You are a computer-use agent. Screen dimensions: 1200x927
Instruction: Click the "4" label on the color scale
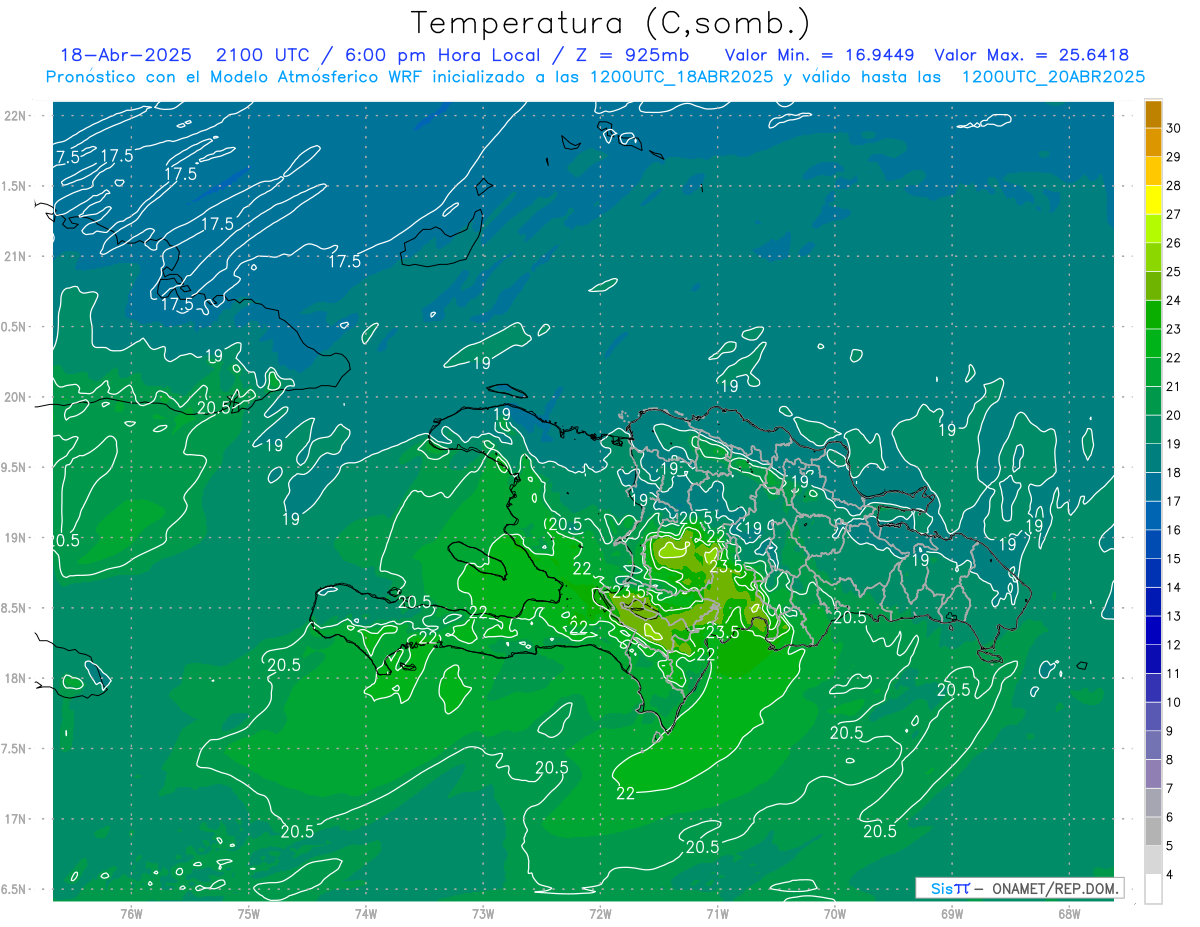tap(1170, 876)
